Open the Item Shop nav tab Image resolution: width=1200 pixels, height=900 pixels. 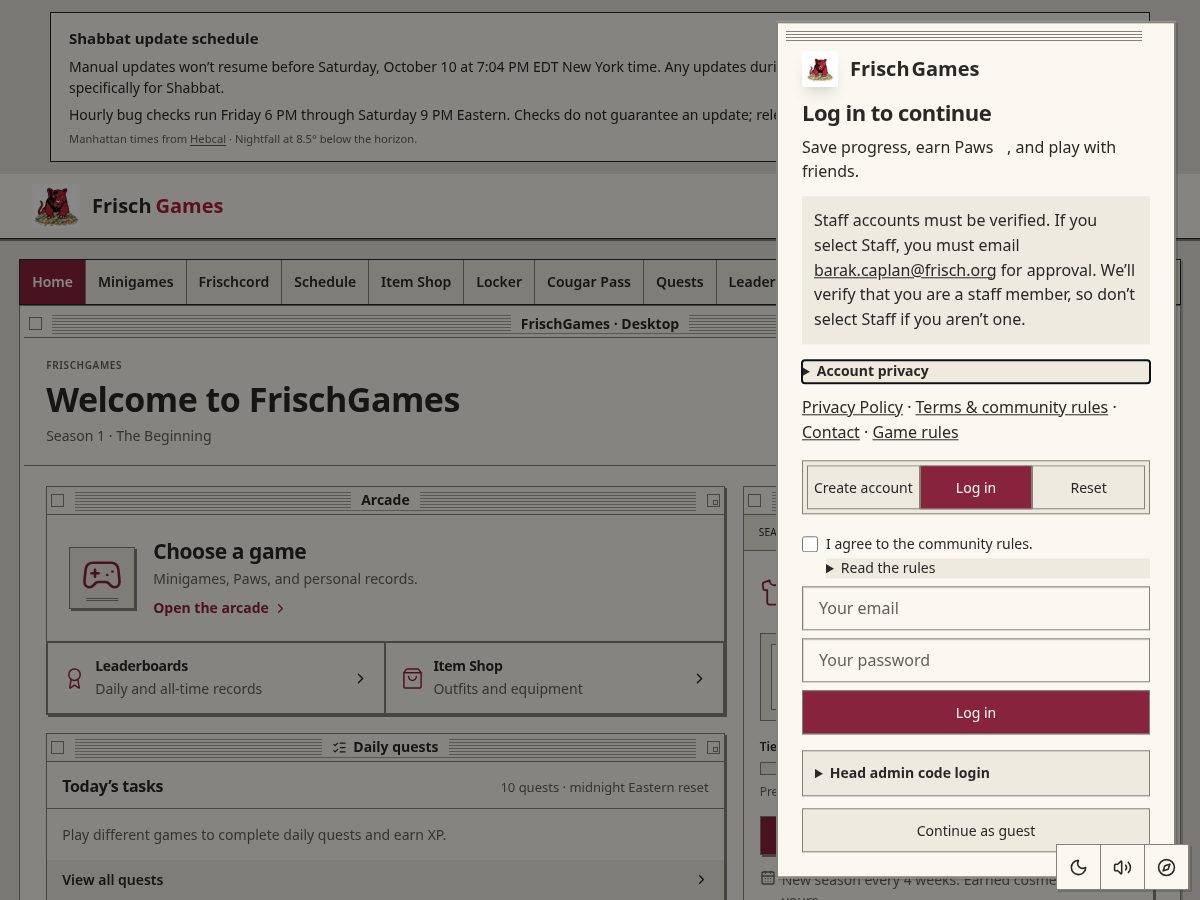[416, 282]
